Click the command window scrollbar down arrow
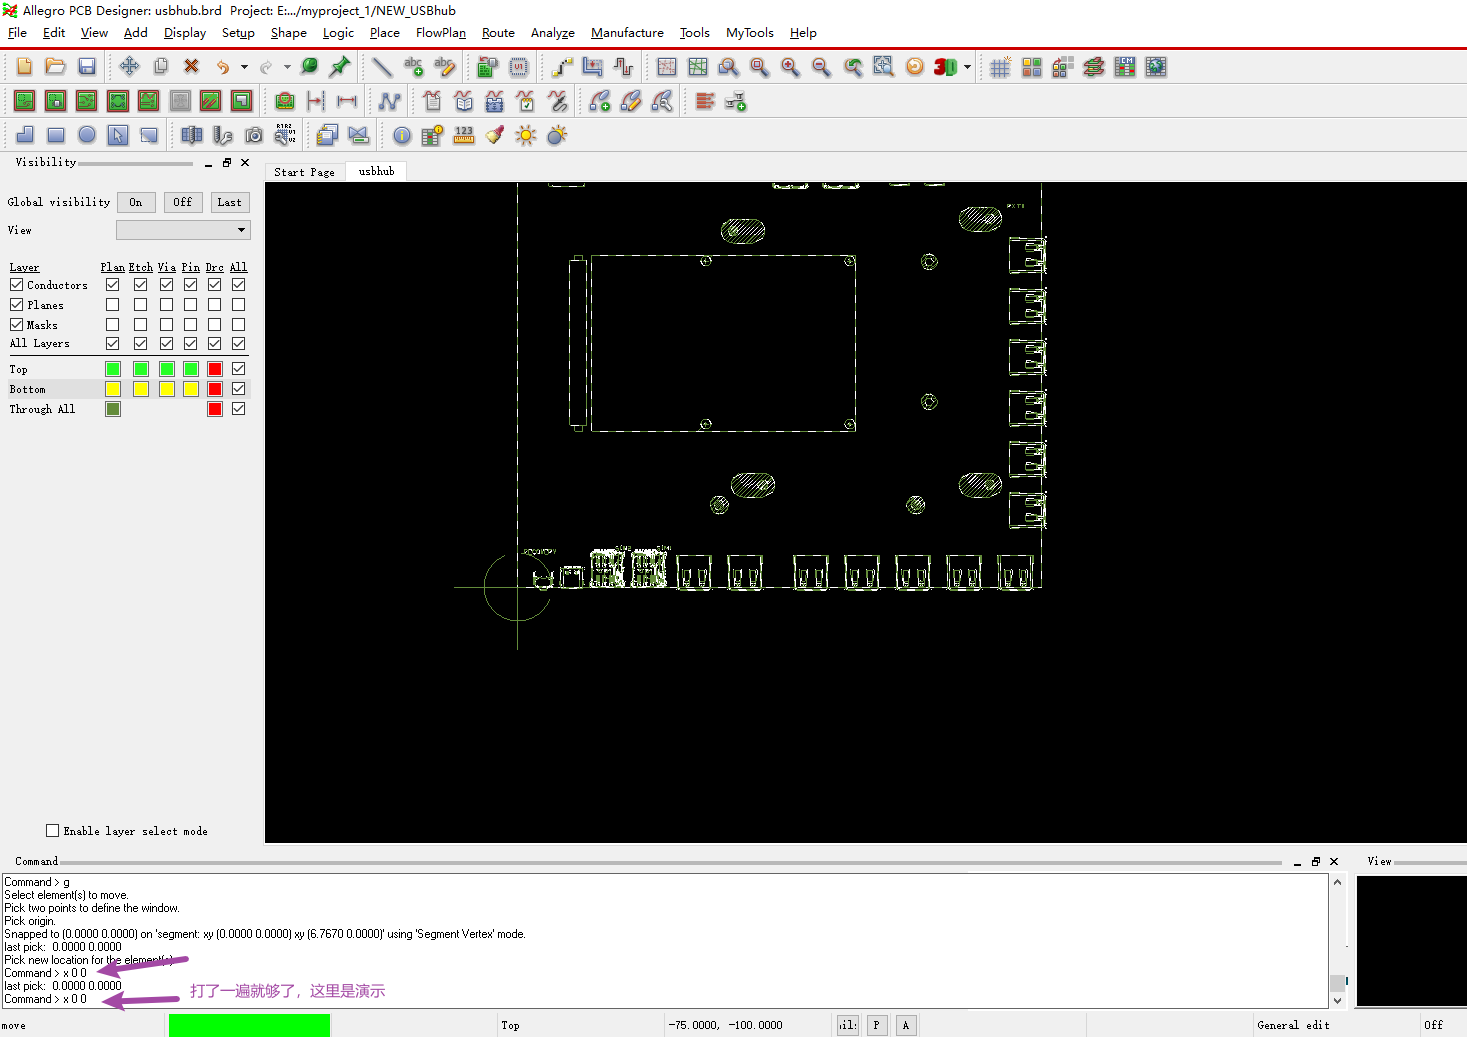This screenshot has width=1467, height=1037. (1337, 1000)
